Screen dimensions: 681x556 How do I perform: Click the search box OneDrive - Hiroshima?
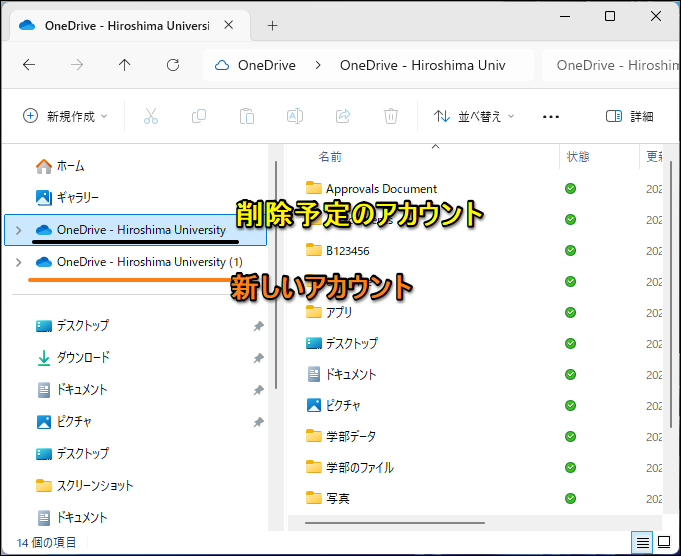coord(610,65)
